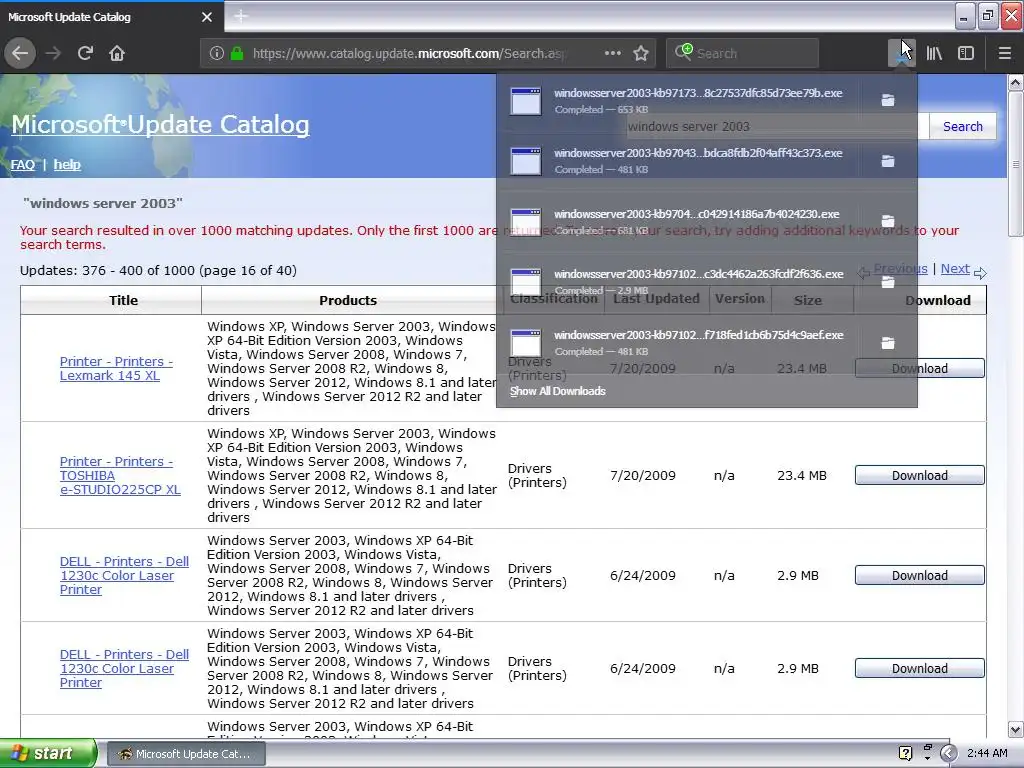This screenshot has width=1024, height=768.
Task: Click the Firefox search box
Action: tap(743, 53)
